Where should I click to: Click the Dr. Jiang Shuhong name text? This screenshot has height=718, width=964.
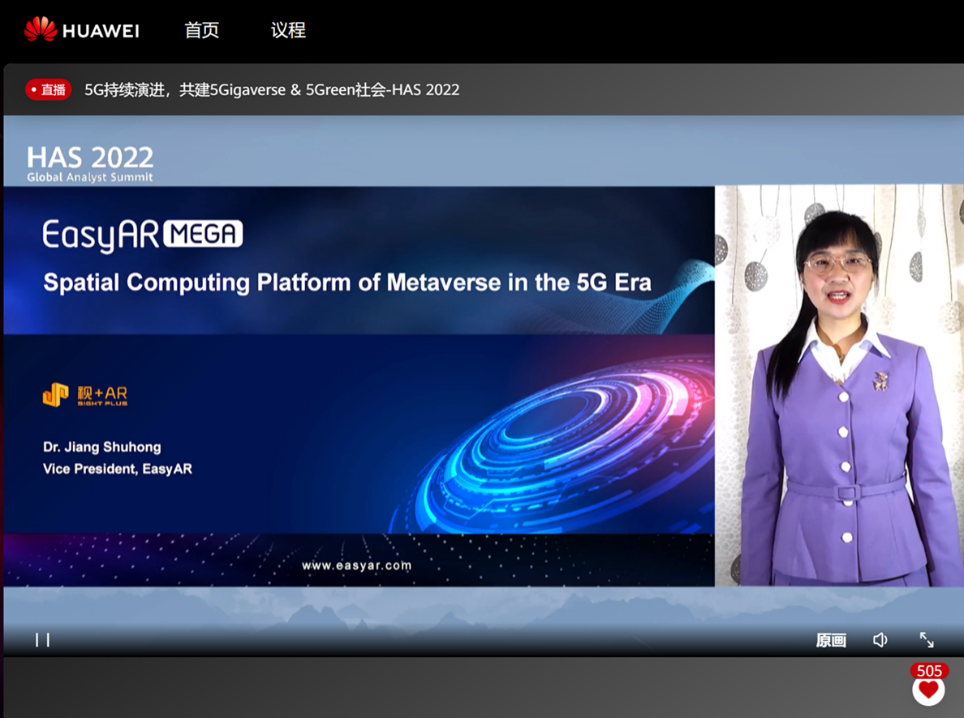102,447
